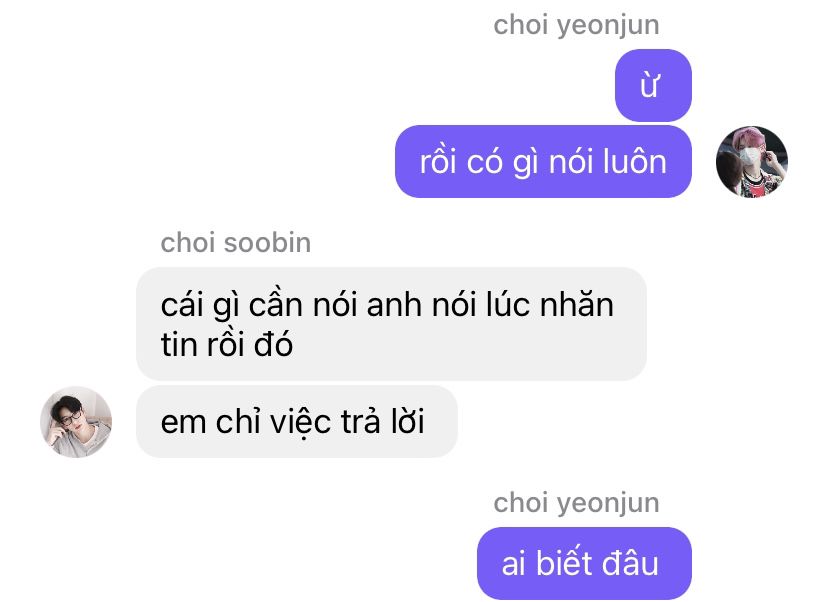Click the word 'lời' ending soobin's short message
This screenshot has height=602, width=828.
[408, 421]
